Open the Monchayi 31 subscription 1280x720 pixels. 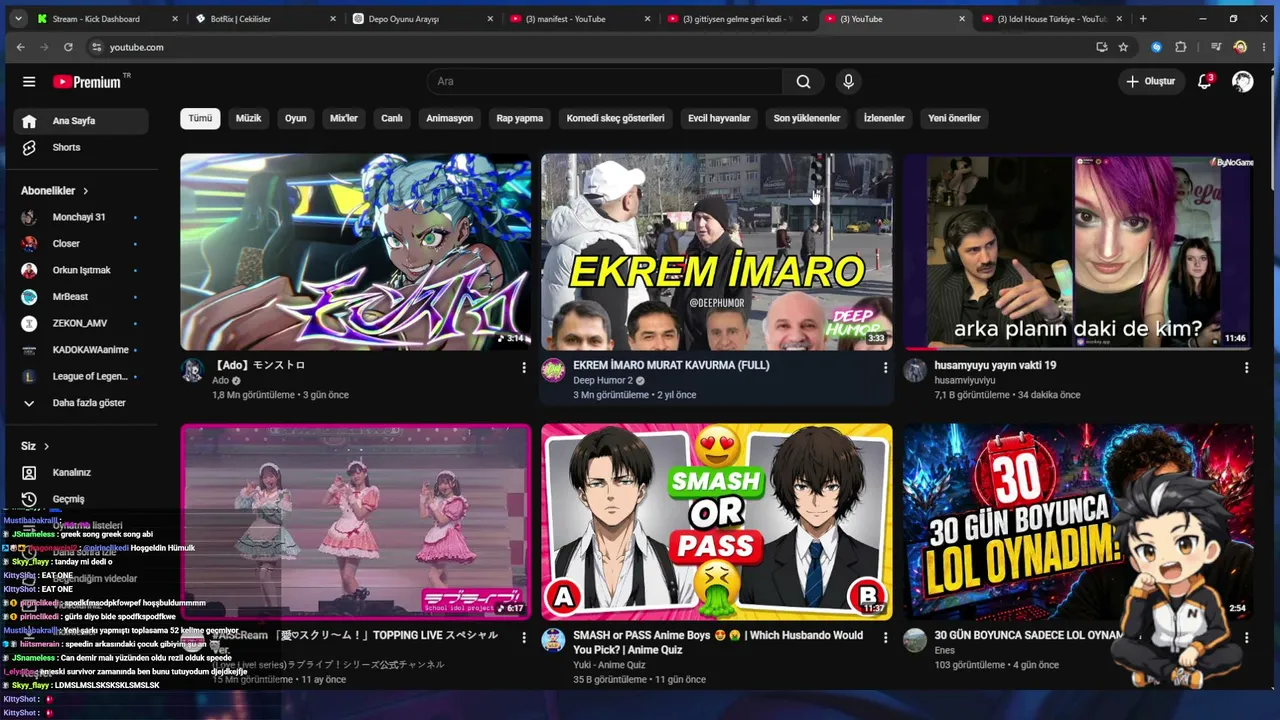[81, 217]
